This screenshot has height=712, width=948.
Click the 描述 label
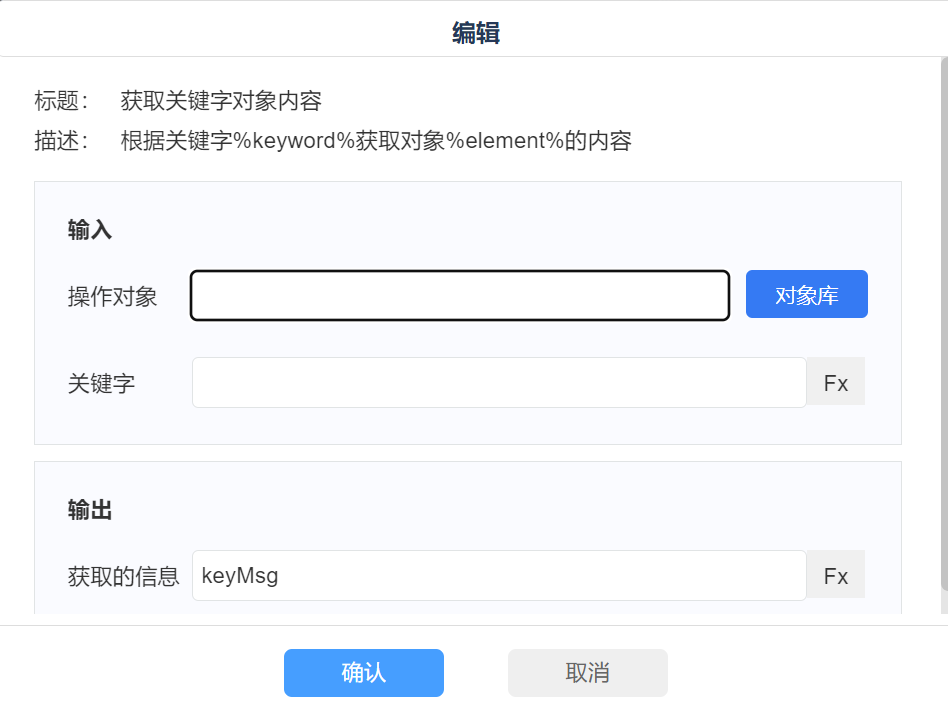(x=61, y=141)
